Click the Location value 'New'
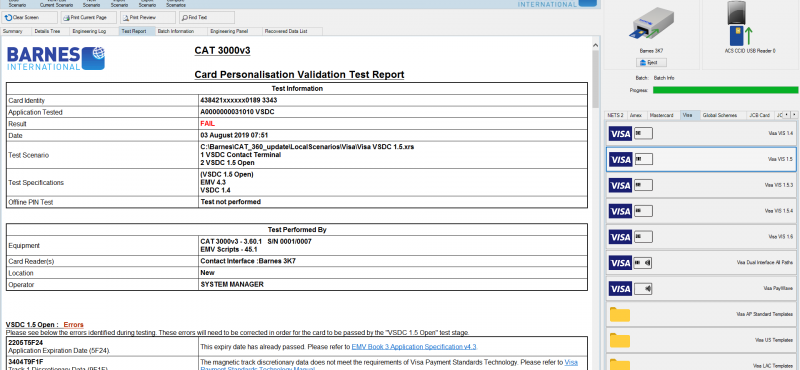This screenshot has width=800, height=370. coord(208,273)
